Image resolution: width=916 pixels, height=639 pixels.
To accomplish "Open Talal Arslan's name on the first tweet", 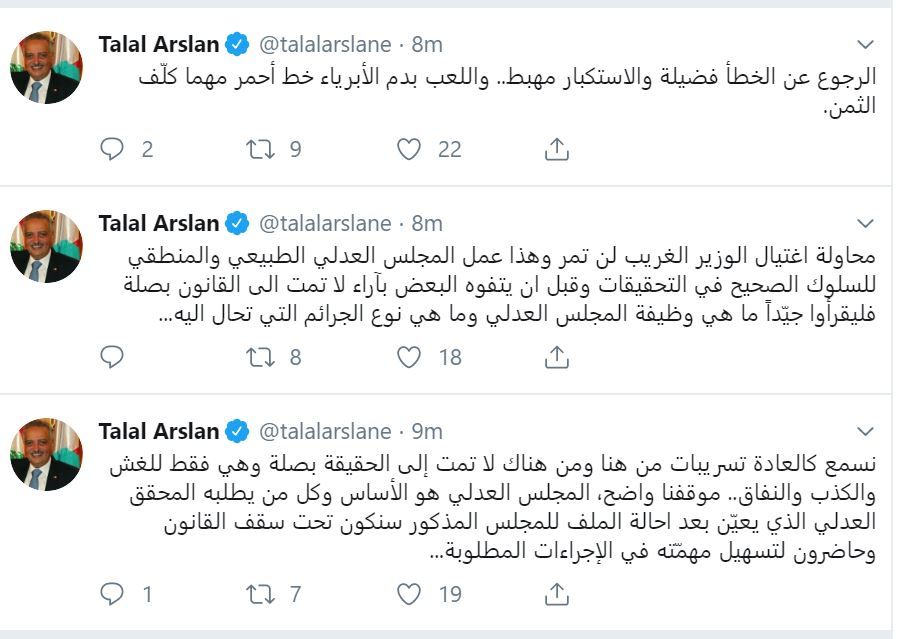I will click(x=158, y=45).
